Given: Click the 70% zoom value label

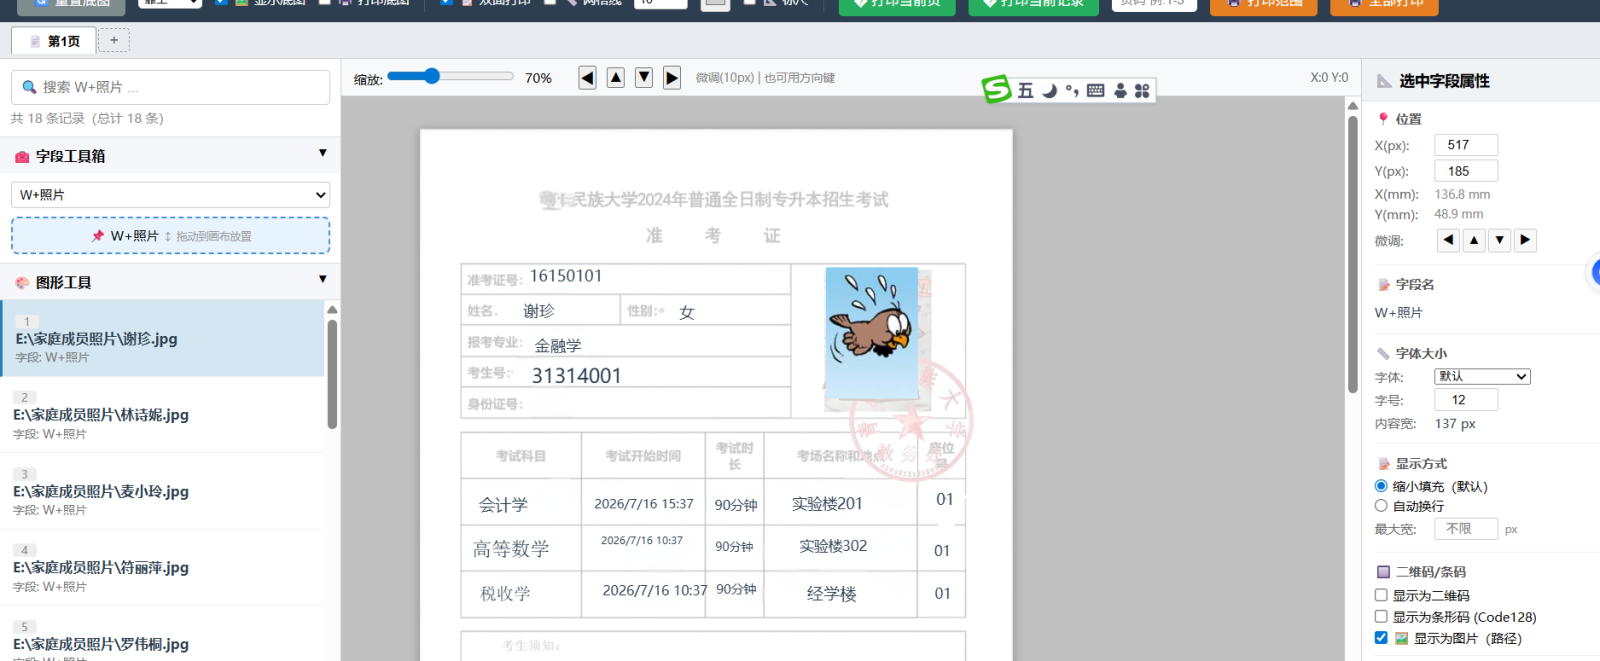Looking at the screenshot, I should click(538, 78).
